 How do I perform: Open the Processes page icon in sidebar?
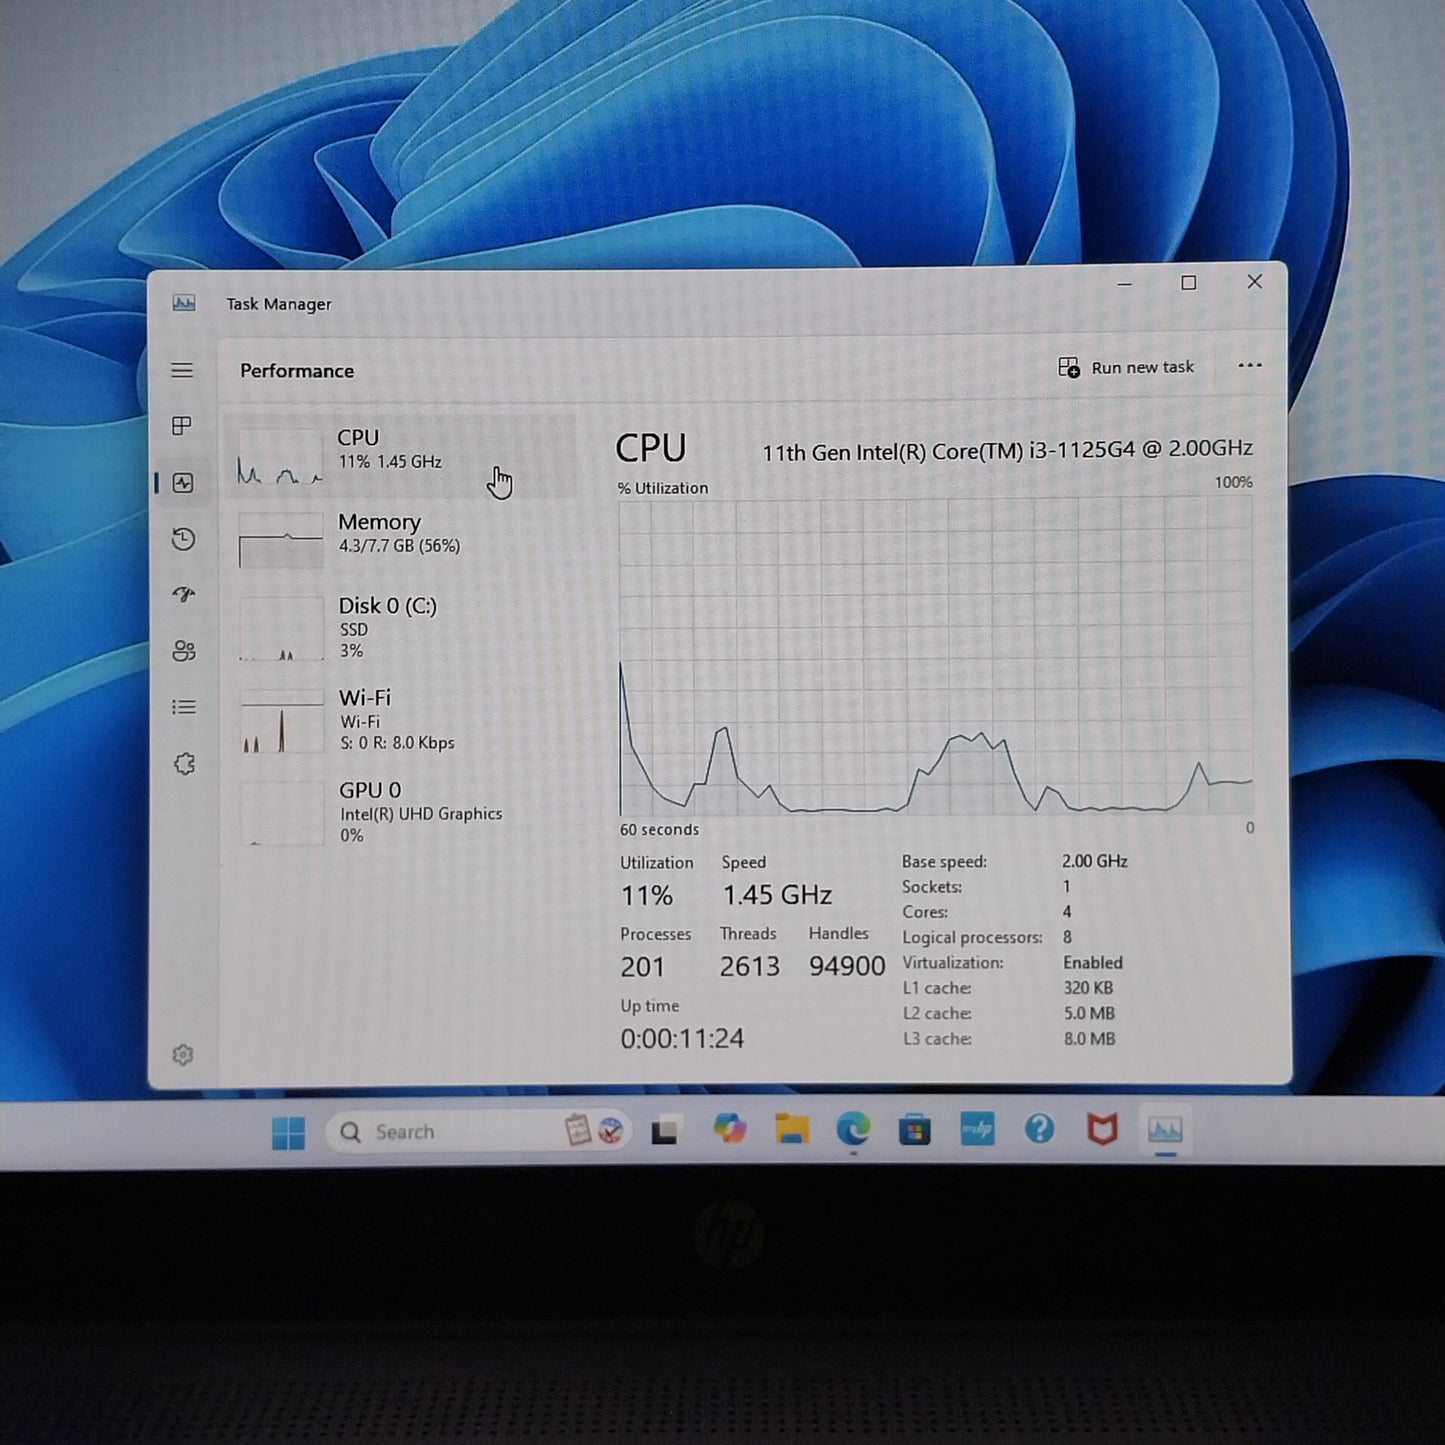click(182, 426)
